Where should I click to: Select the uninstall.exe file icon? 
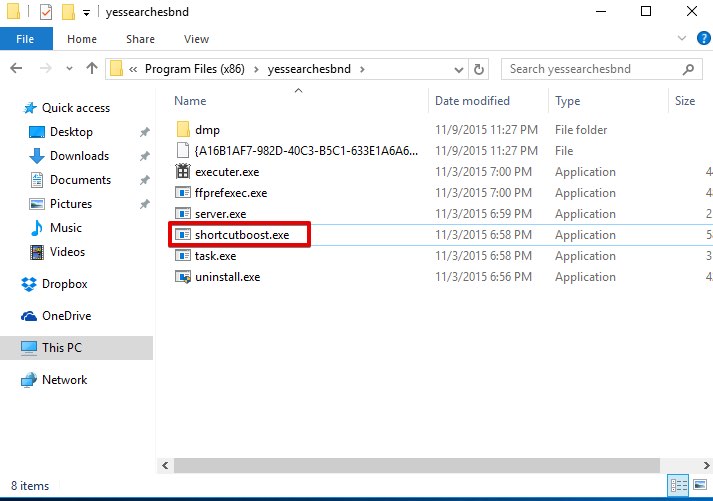[183, 277]
